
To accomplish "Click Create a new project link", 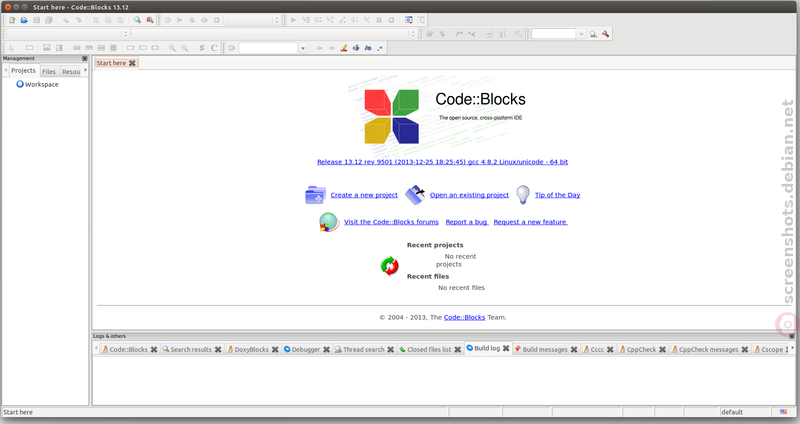I will 364,195.
